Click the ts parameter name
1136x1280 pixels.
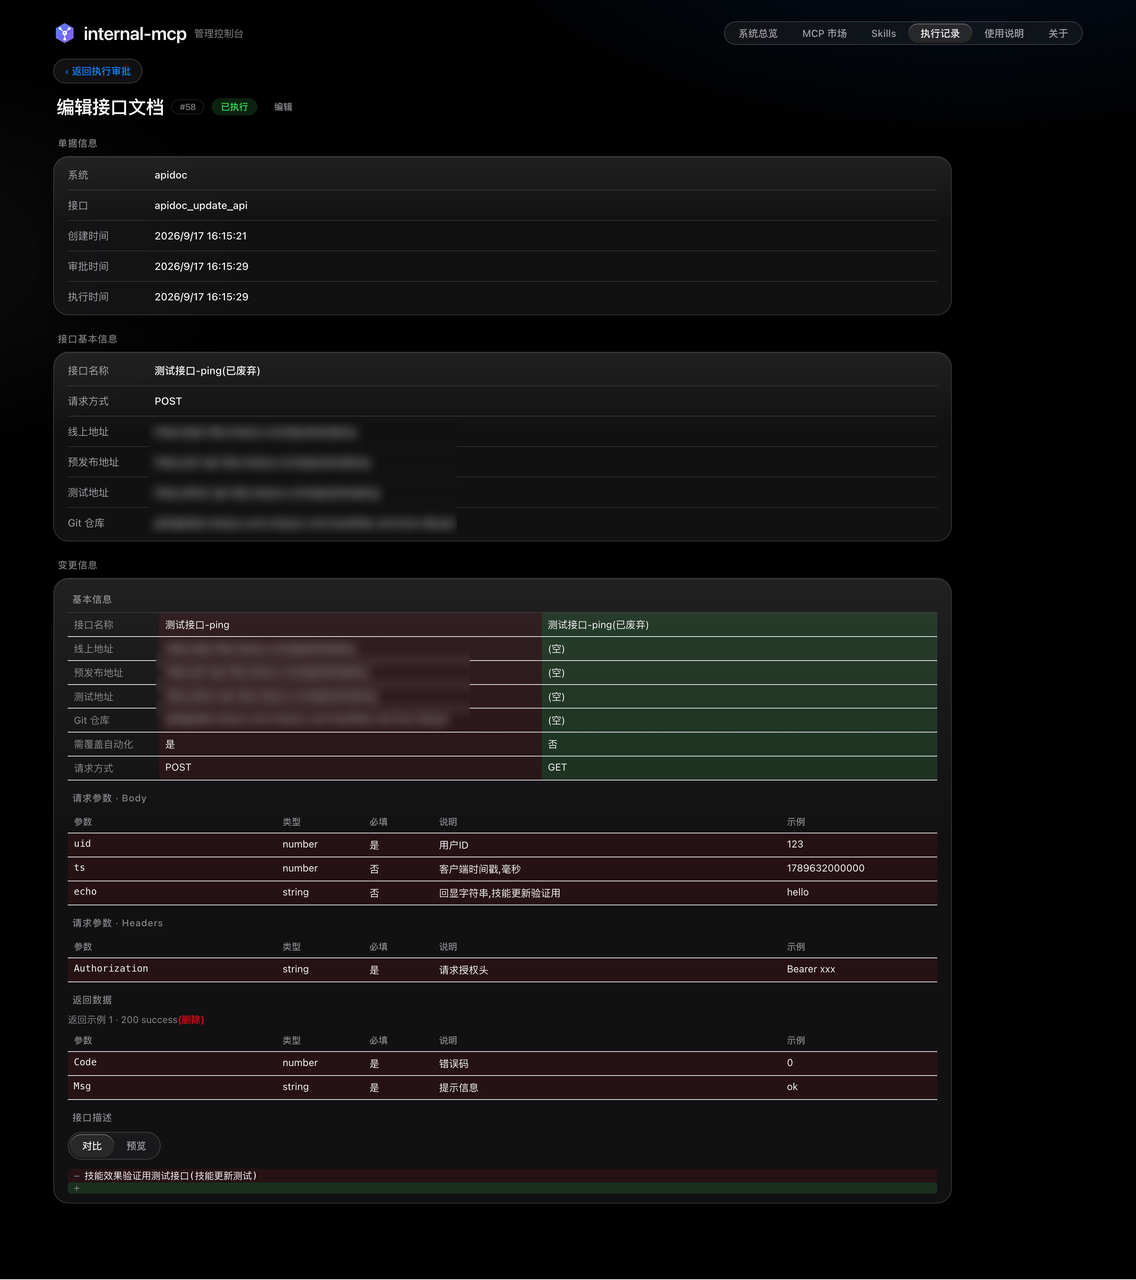coord(80,868)
